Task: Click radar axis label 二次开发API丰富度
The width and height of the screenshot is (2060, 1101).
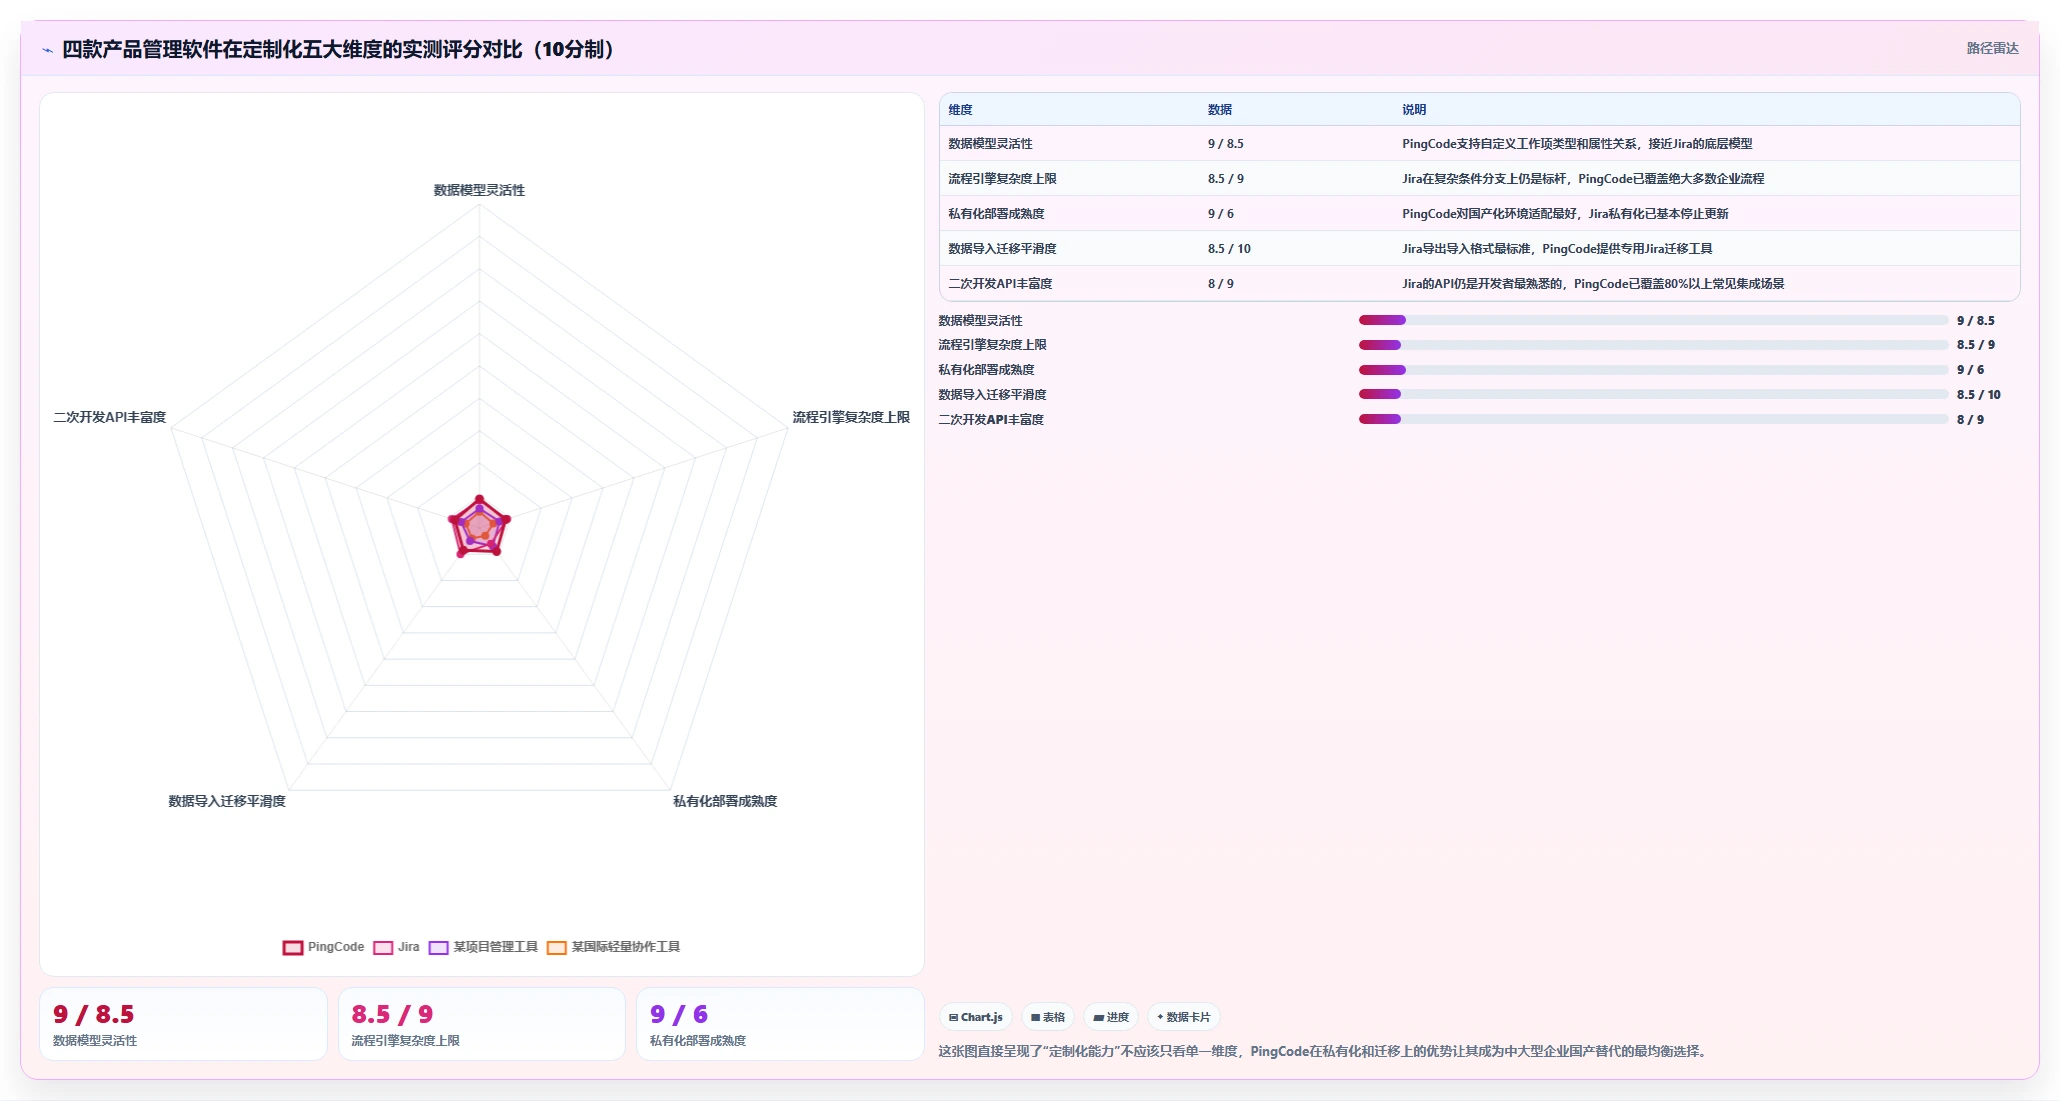Action: point(110,417)
